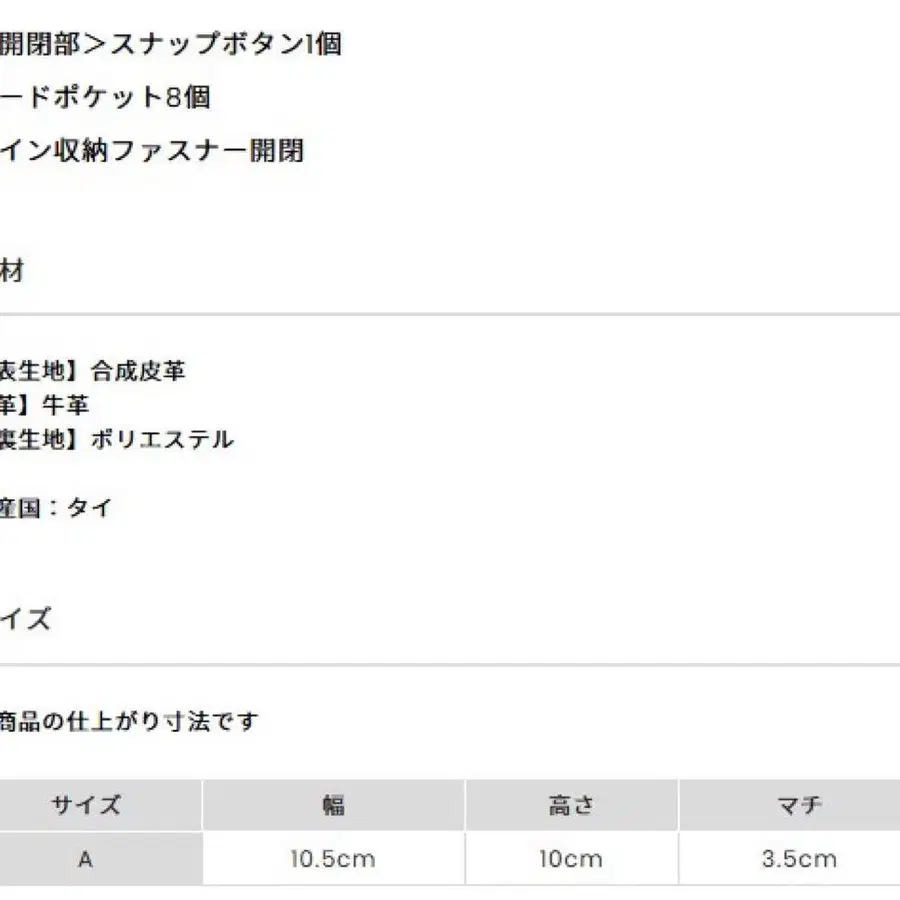The width and height of the screenshot is (900, 900).
Task: Click the ードポケット8個 text line
Action: pos(105,97)
